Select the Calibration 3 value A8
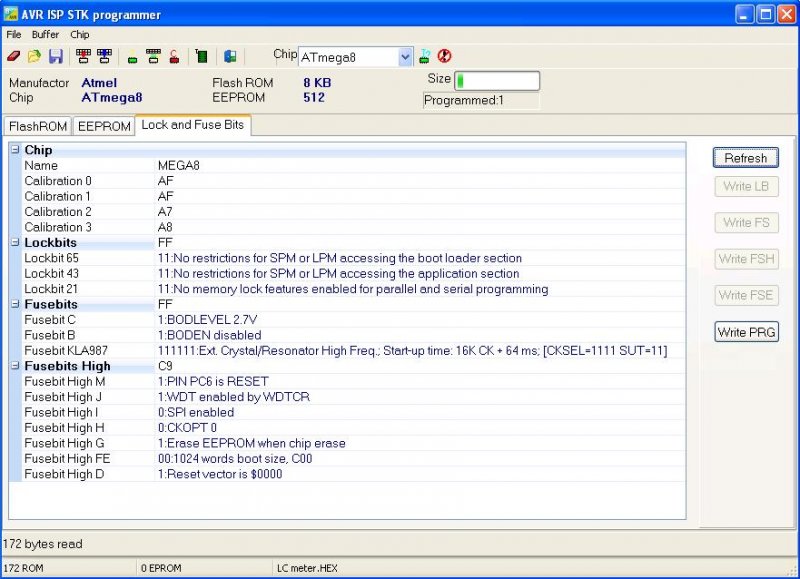Image resolution: width=800 pixels, height=579 pixels. [165, 227]
